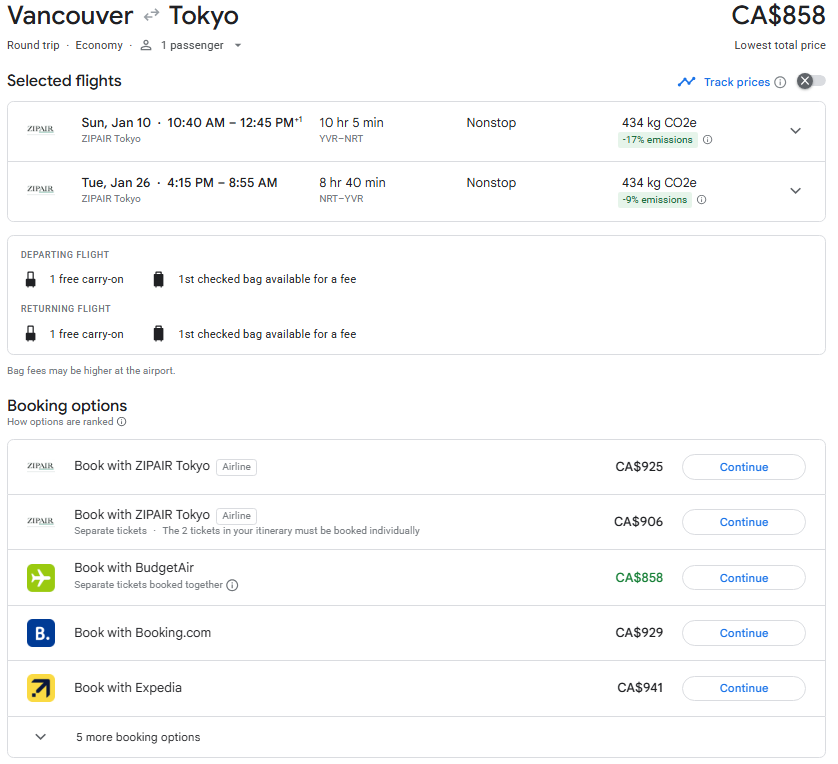The width and height of the screenshot is (838, 764).
Task: Click the 'Book with BudgetAir' label
Action: click(x=134, y=568)
